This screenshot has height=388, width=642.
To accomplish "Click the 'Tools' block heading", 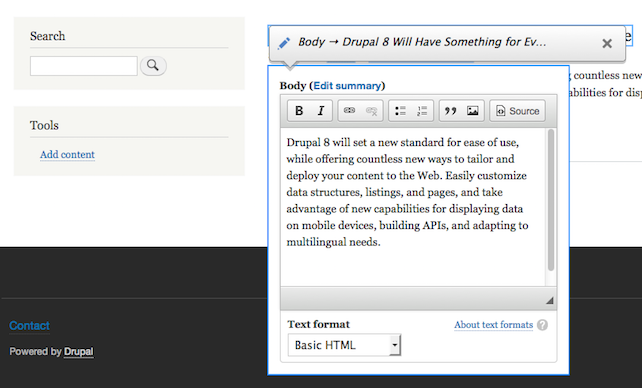I will pos(44,125).
